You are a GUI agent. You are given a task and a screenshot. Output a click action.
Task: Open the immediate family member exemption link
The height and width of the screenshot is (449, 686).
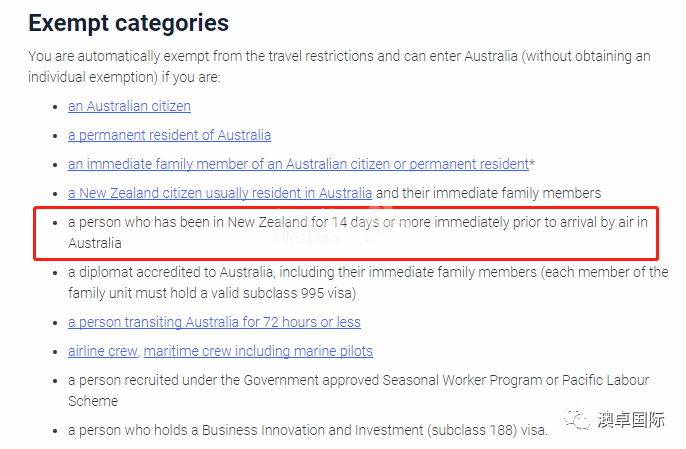click(x=298, y=164)
